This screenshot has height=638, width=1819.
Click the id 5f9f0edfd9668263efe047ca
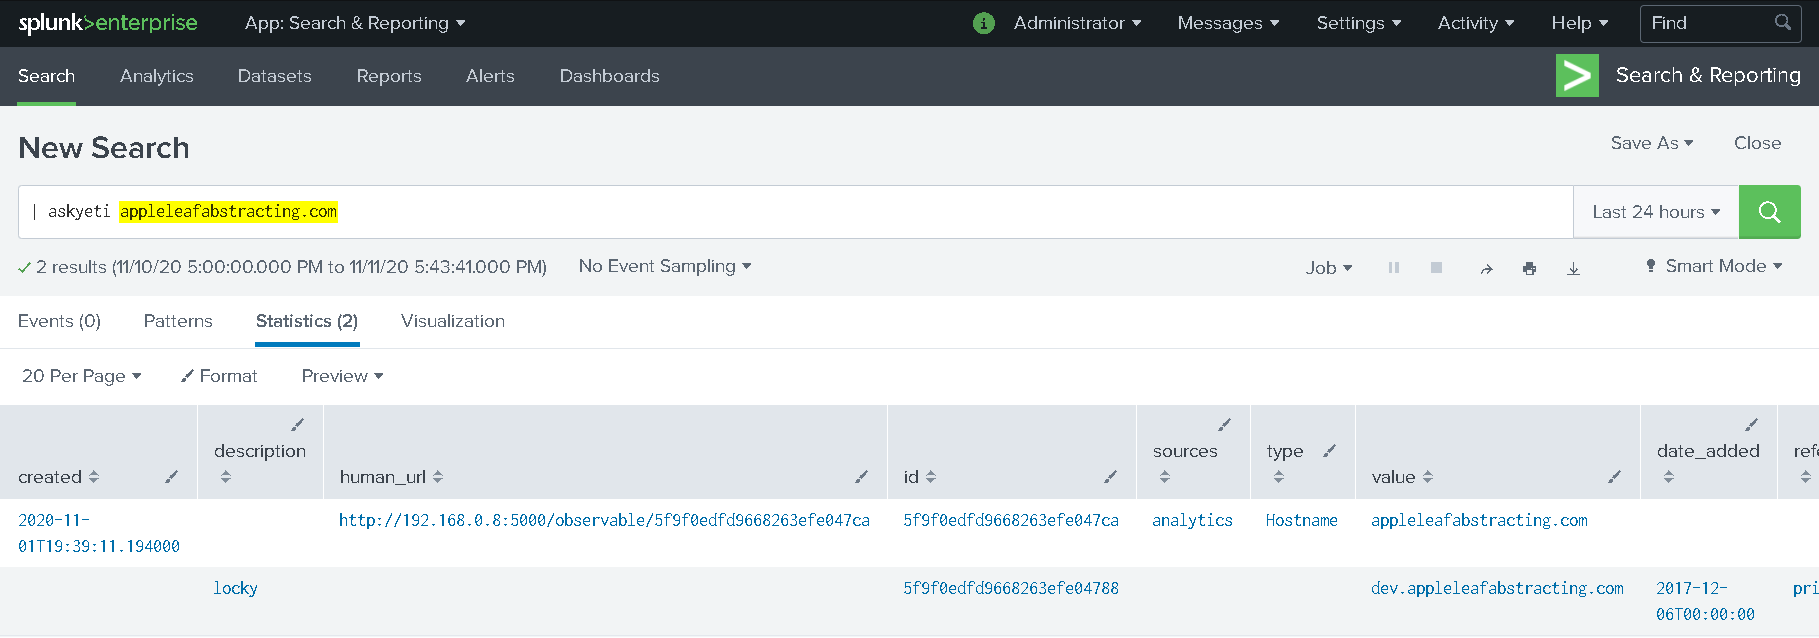1011,520
